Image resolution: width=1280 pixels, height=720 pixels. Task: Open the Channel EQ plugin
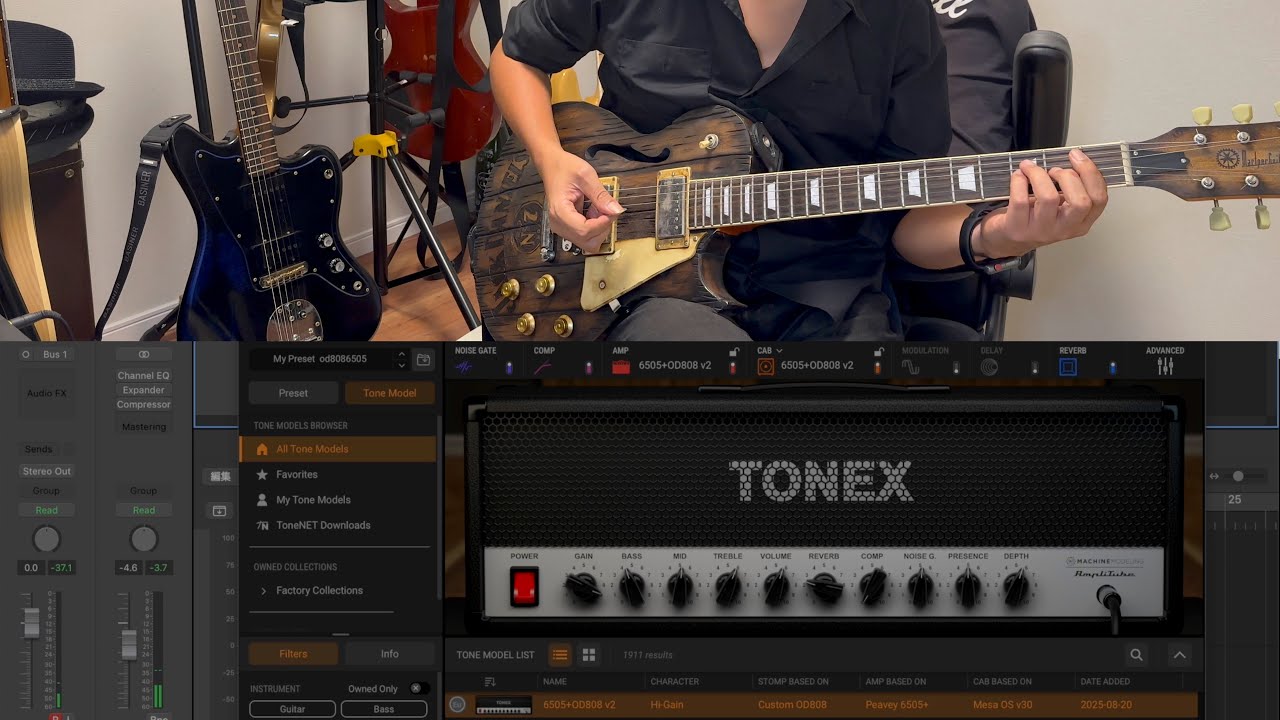[x=144, y=376]
